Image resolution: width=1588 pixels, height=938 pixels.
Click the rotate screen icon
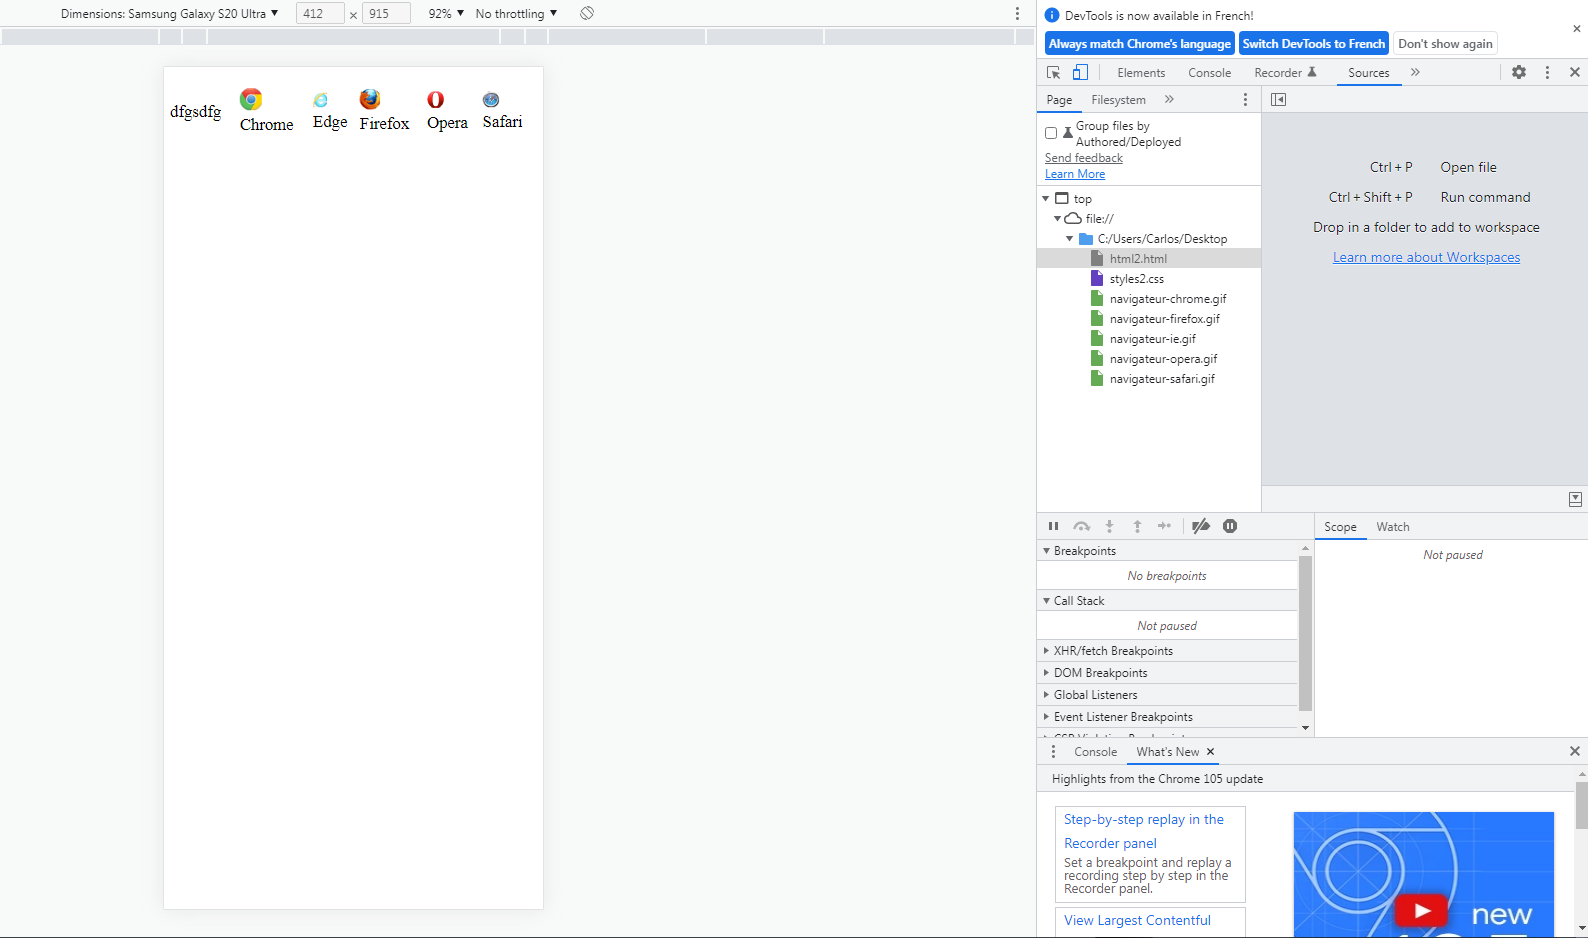click(587, 13)
